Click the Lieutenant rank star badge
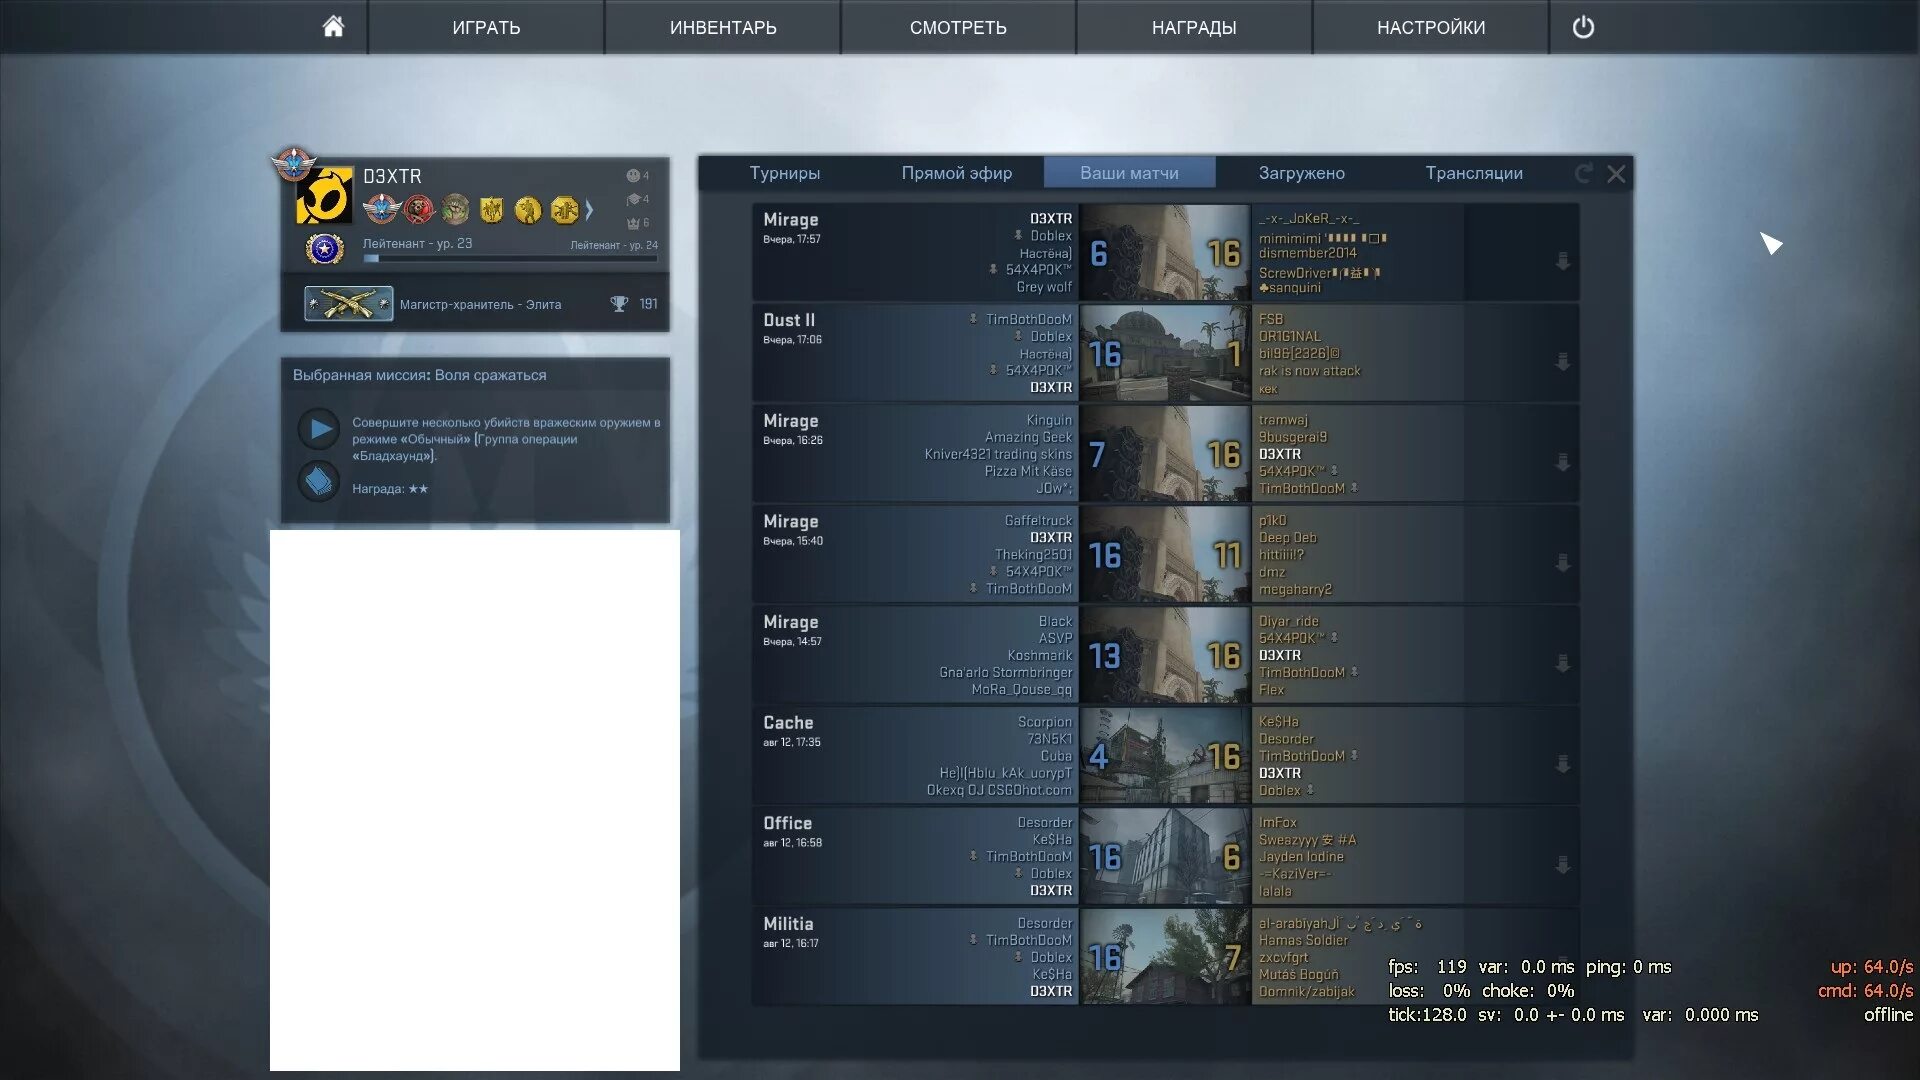 pos(324,248)
